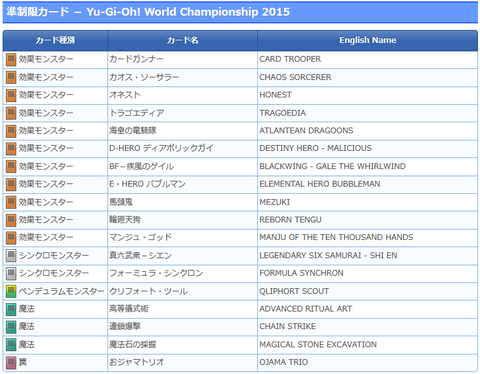Select BLACKWING - GALE THE WHIRLWIND text
This screenshot has height=374, width=480.
point(332,166)
